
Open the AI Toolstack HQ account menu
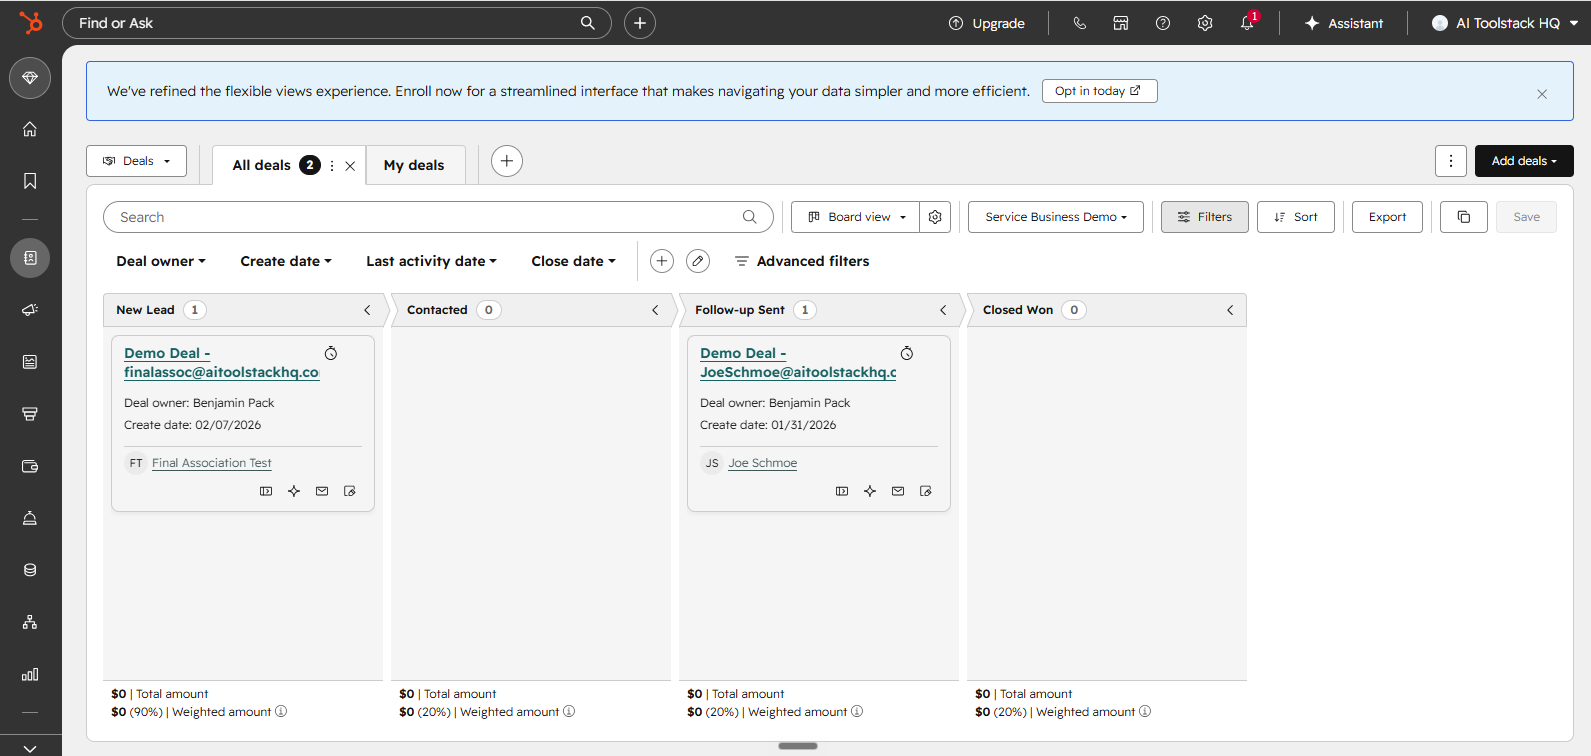coord(1505,23)
